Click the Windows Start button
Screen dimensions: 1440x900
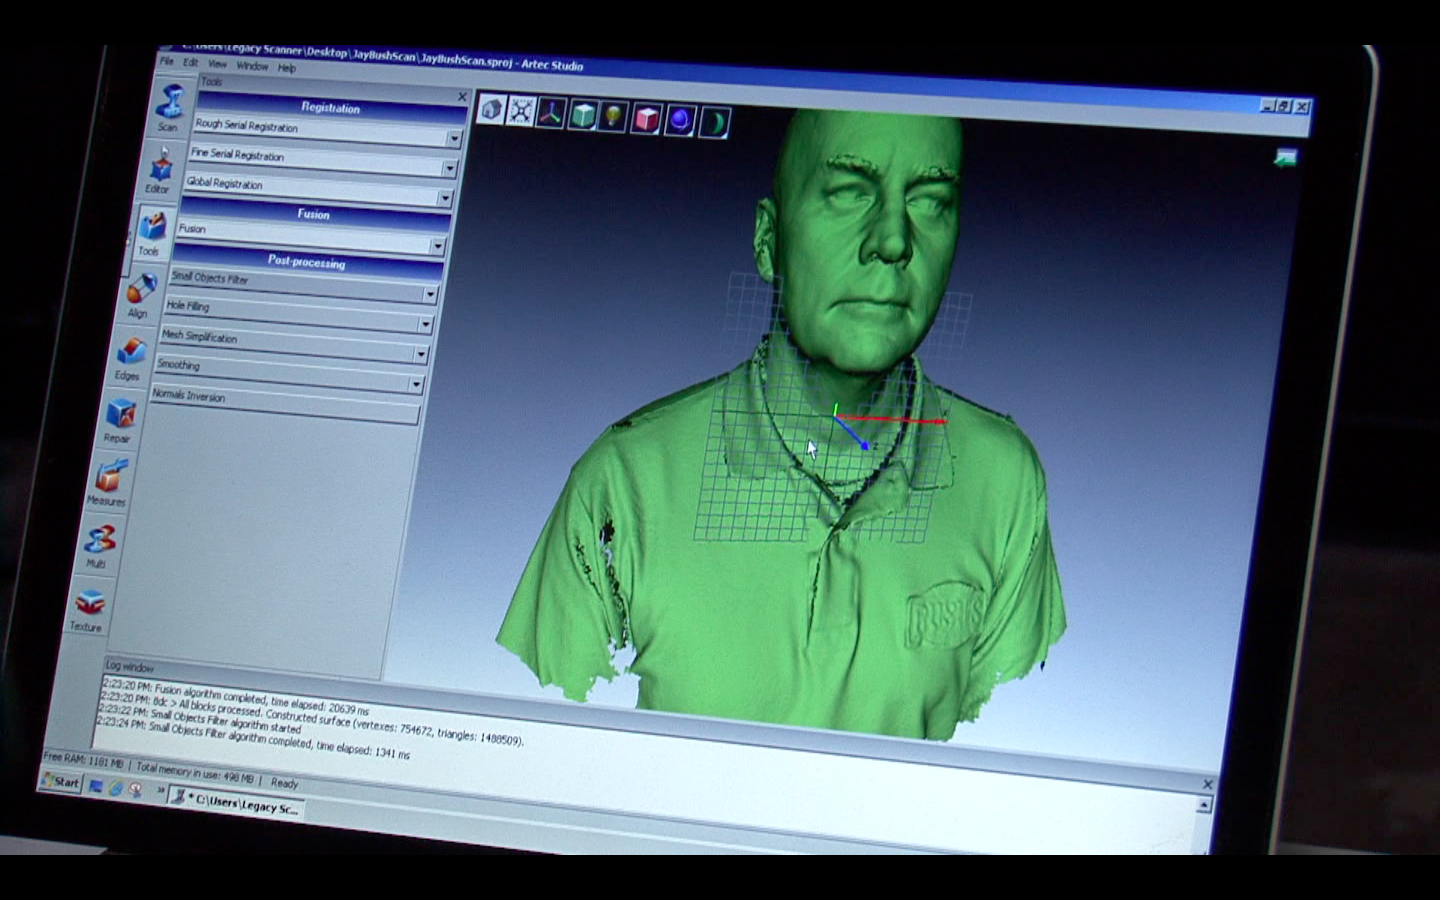[x=60, y=782]
